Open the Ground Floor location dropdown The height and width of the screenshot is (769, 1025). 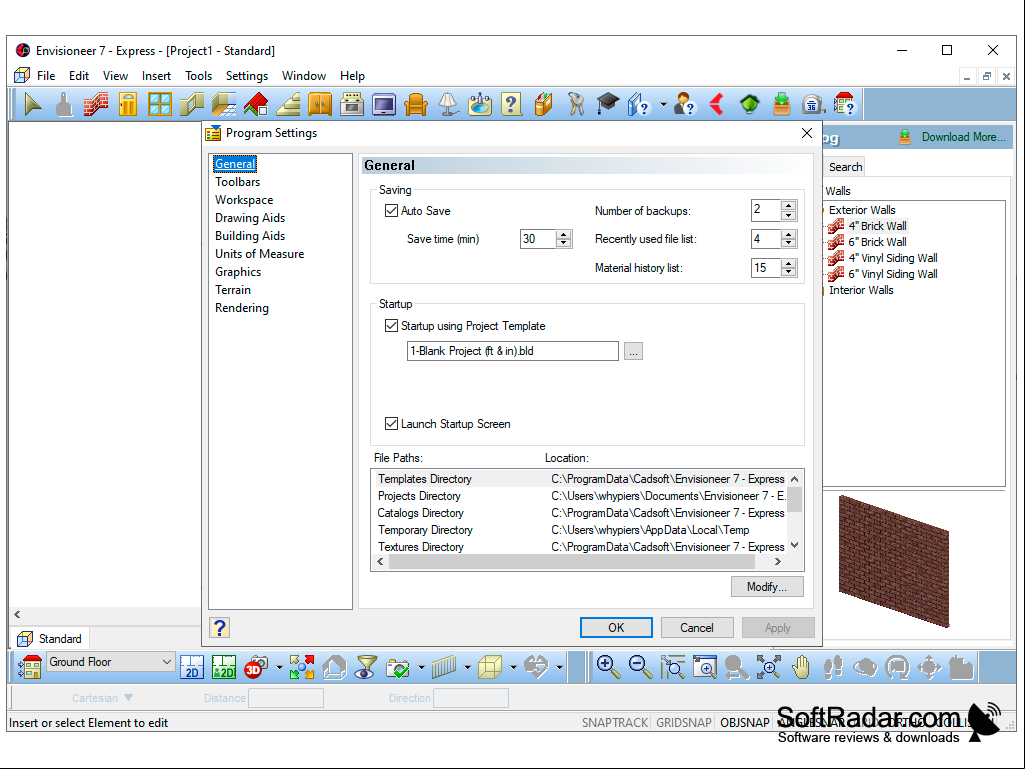click(x=110, y=662)
